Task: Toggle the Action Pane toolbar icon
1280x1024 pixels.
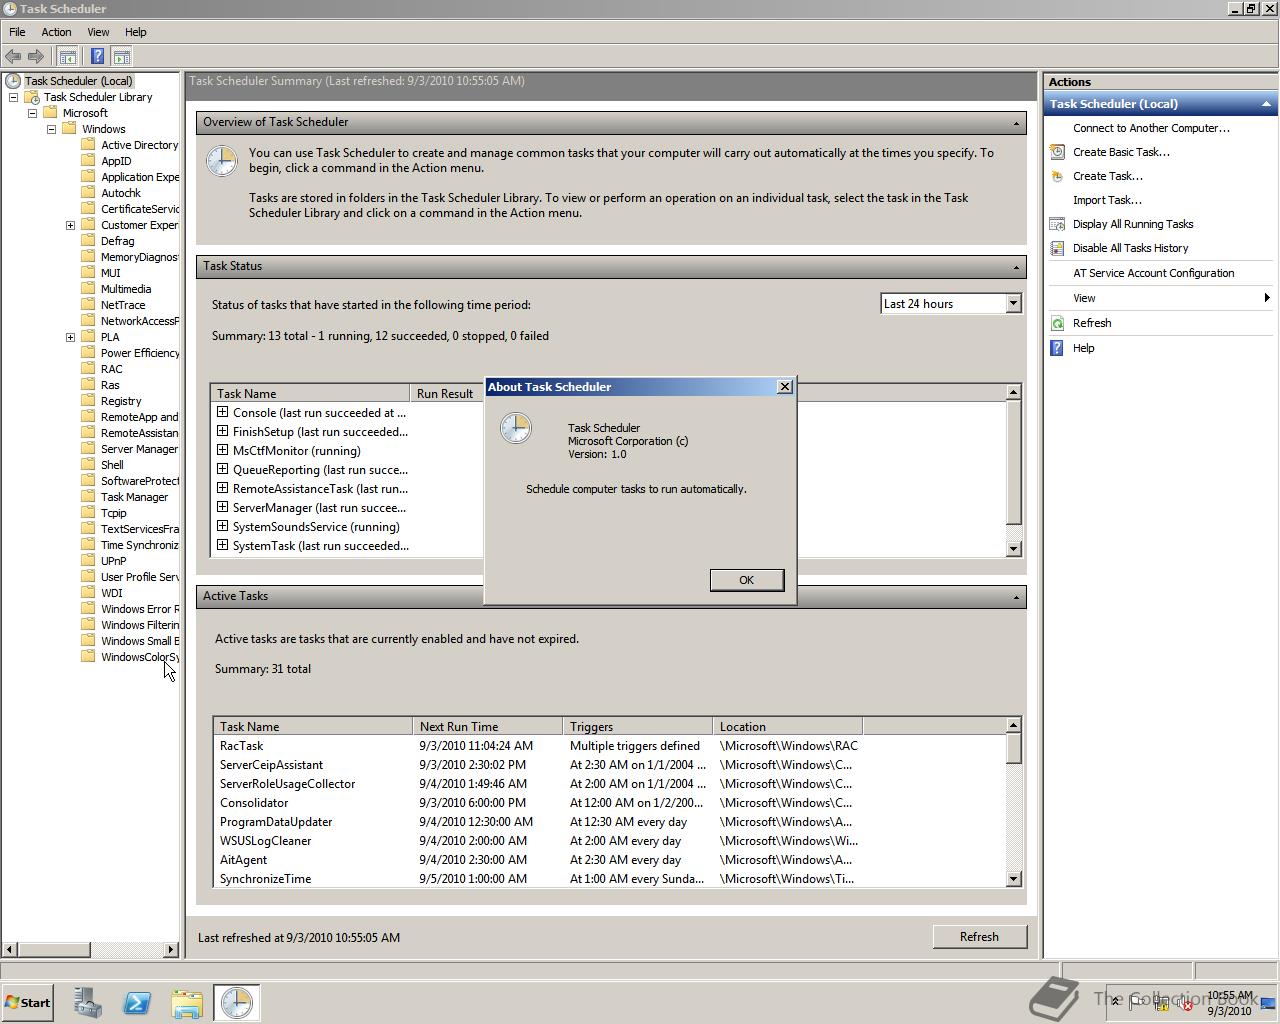Action: coord(121,57)
